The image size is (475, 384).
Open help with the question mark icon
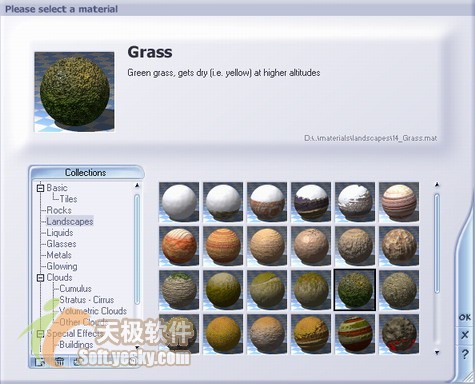coord(465,354)
